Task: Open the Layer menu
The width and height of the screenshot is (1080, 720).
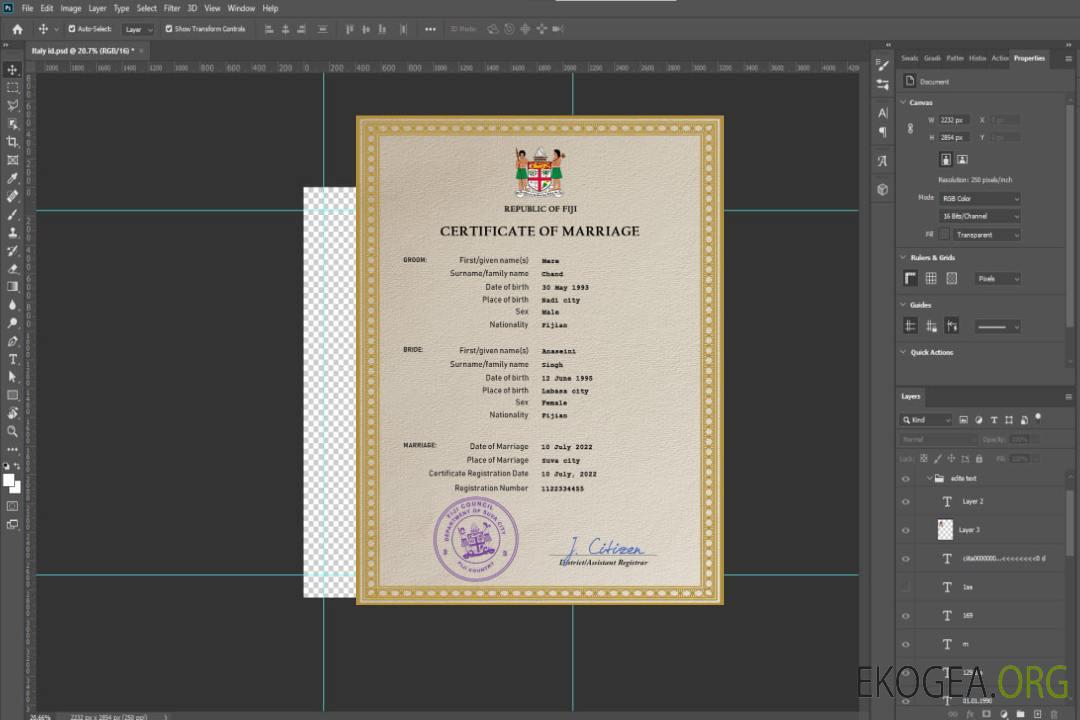Action: pyautogui.click(x=97, y=8)
